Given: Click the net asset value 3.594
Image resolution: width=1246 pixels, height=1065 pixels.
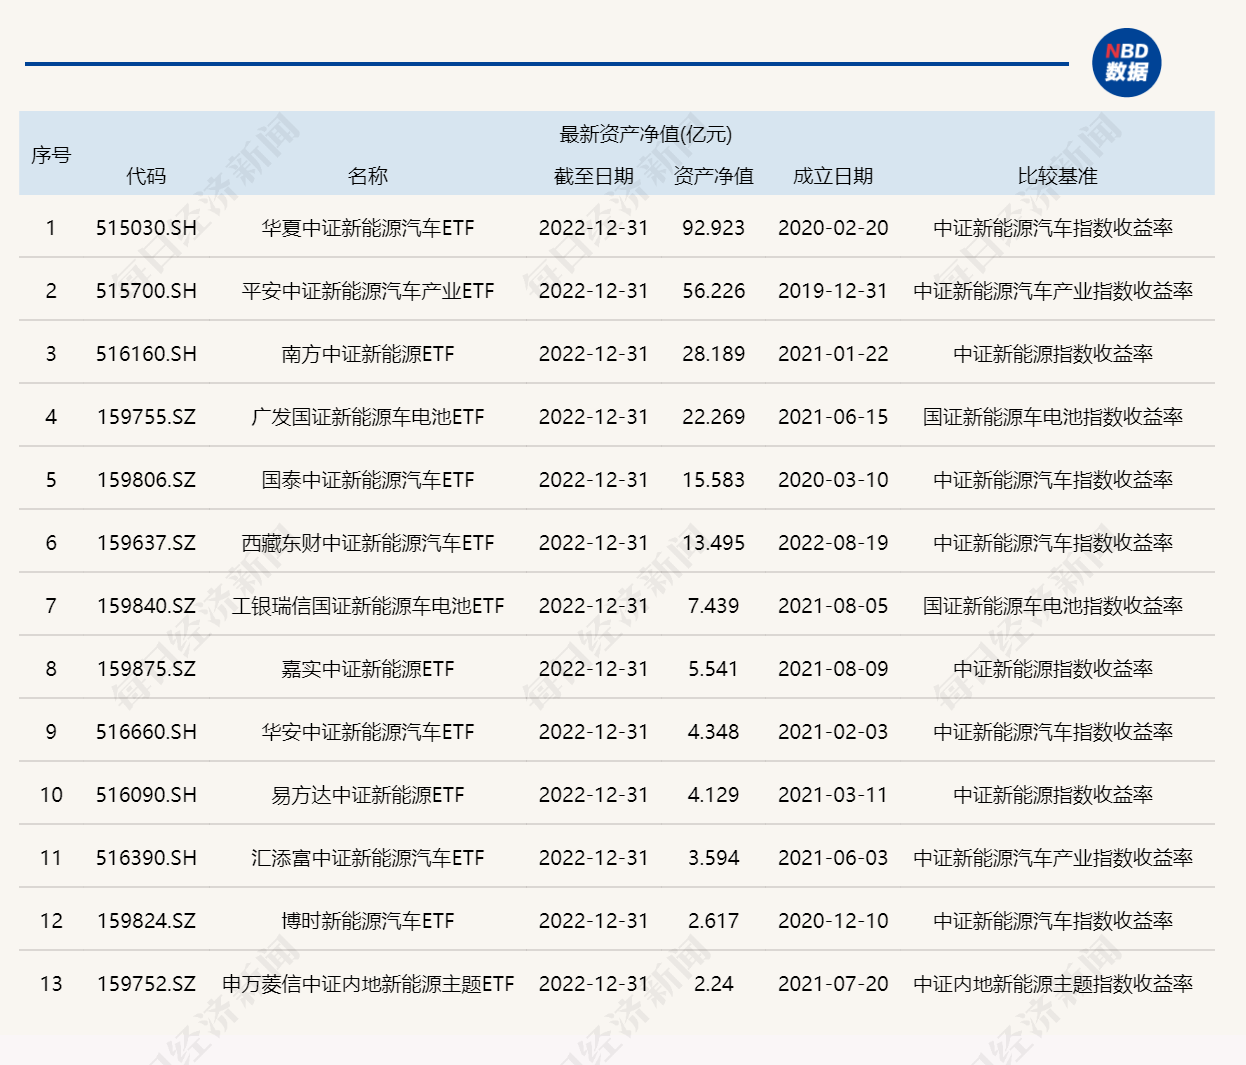Looking at the screenshot, I should [x=713, y=858].
